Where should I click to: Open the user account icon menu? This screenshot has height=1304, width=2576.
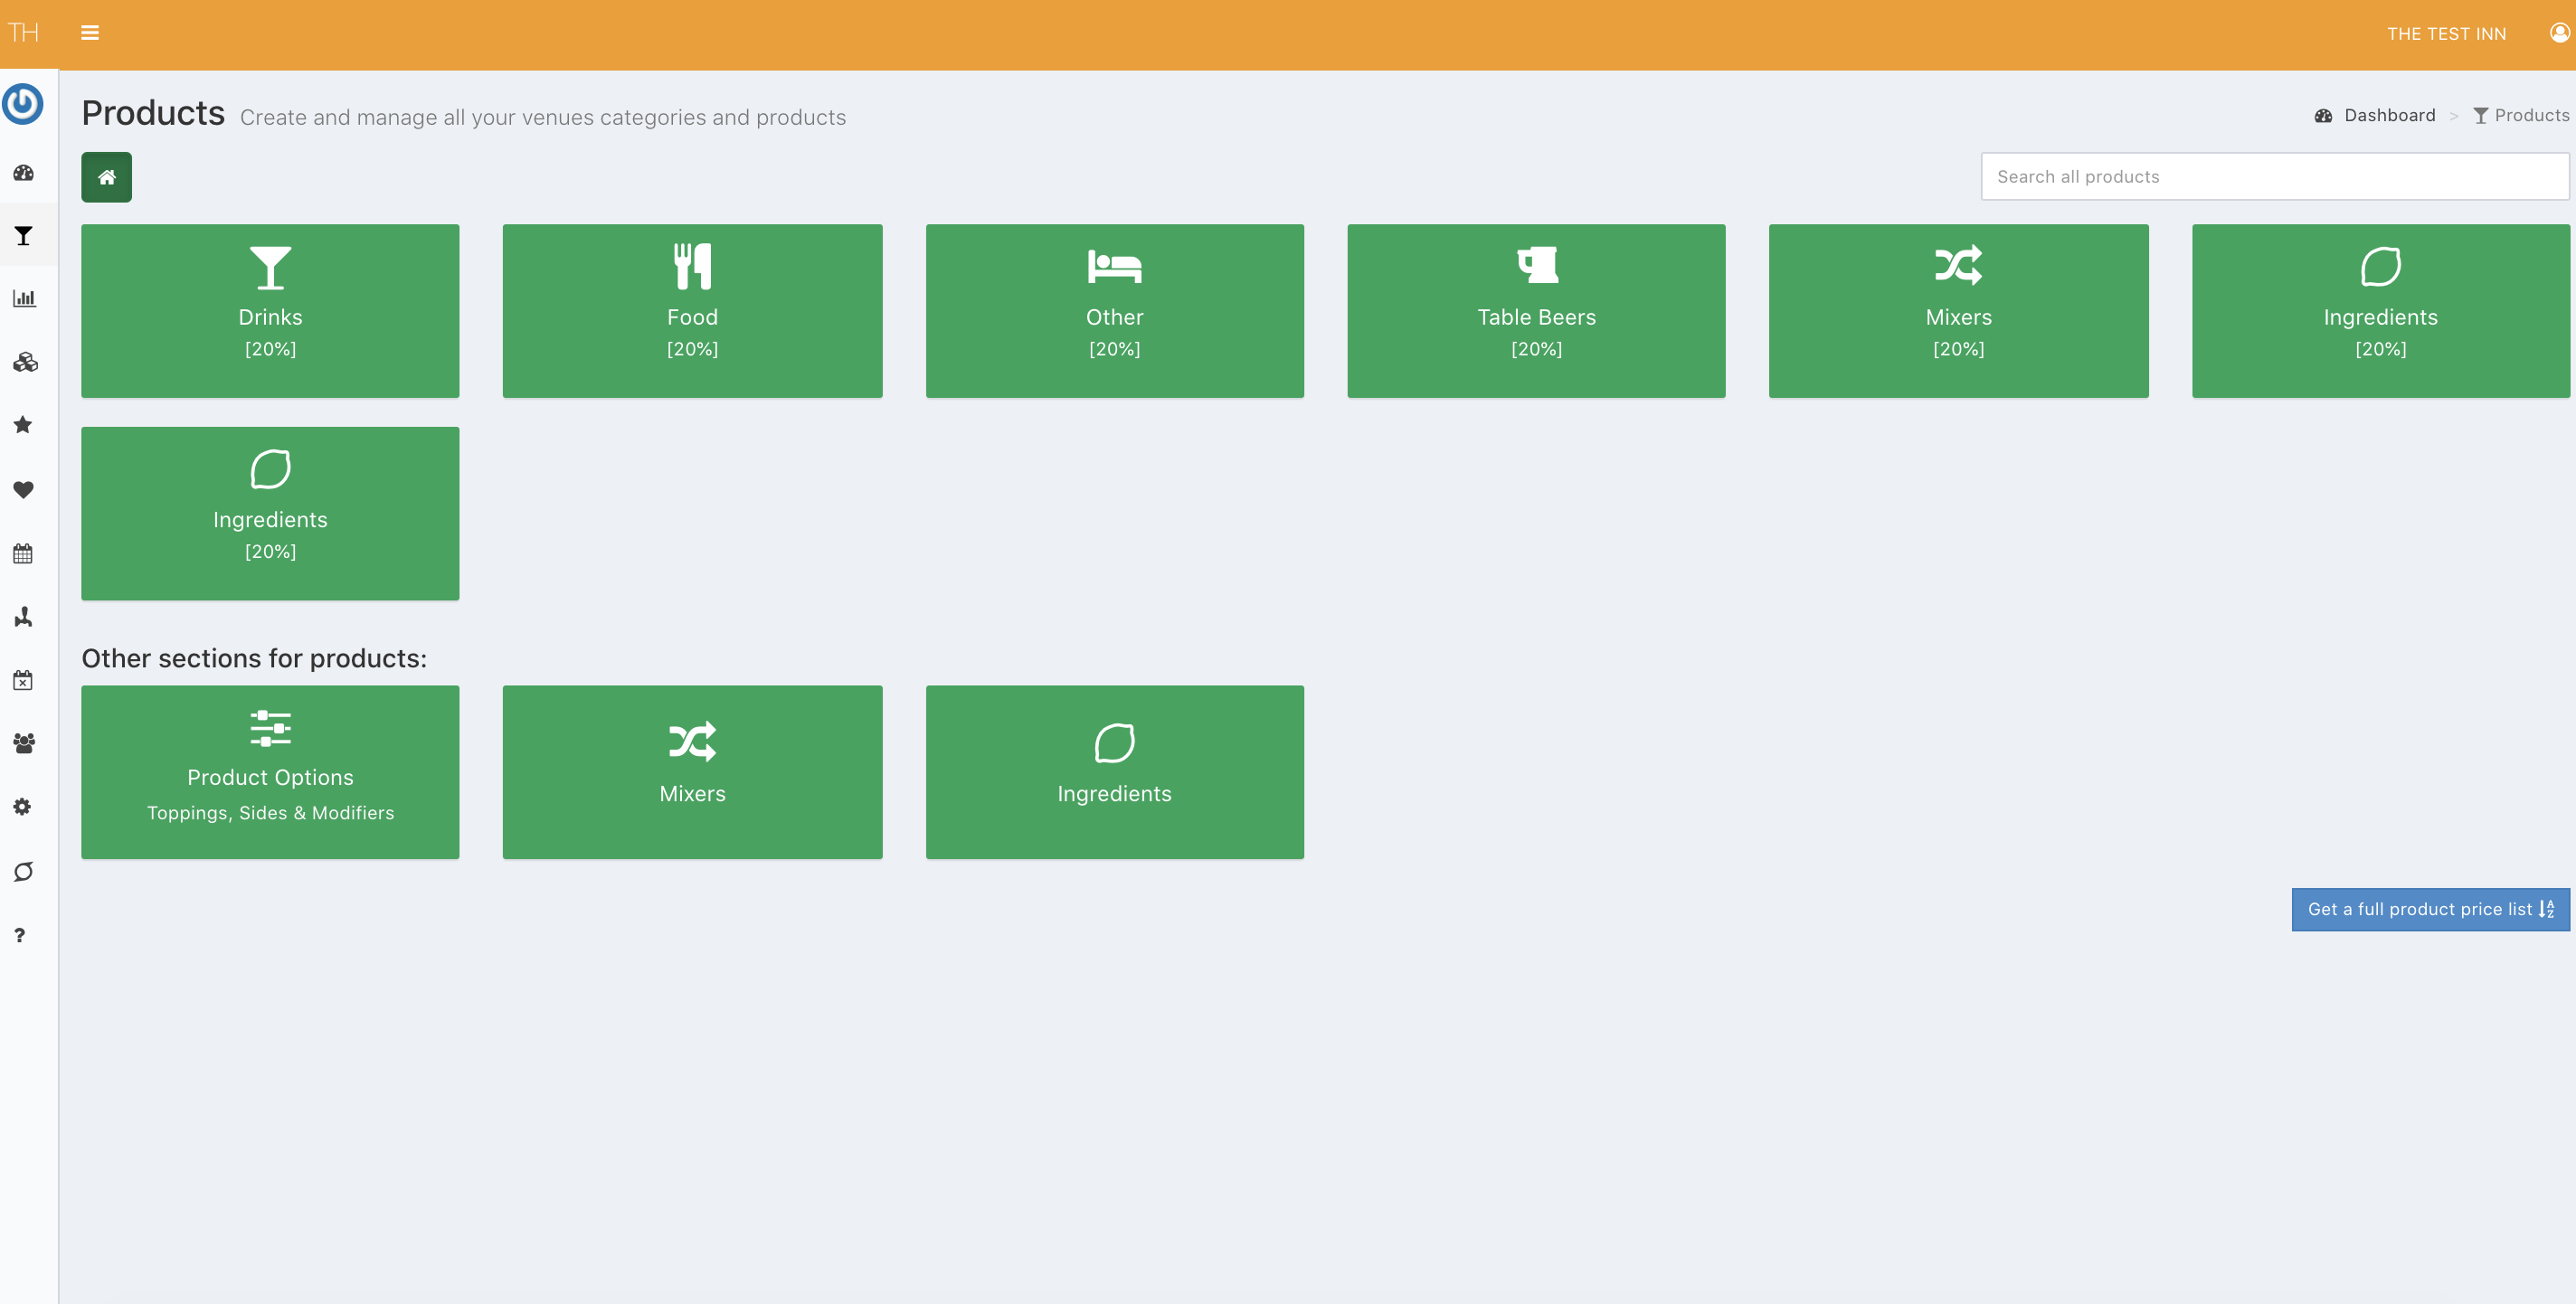click(2558, 33)
